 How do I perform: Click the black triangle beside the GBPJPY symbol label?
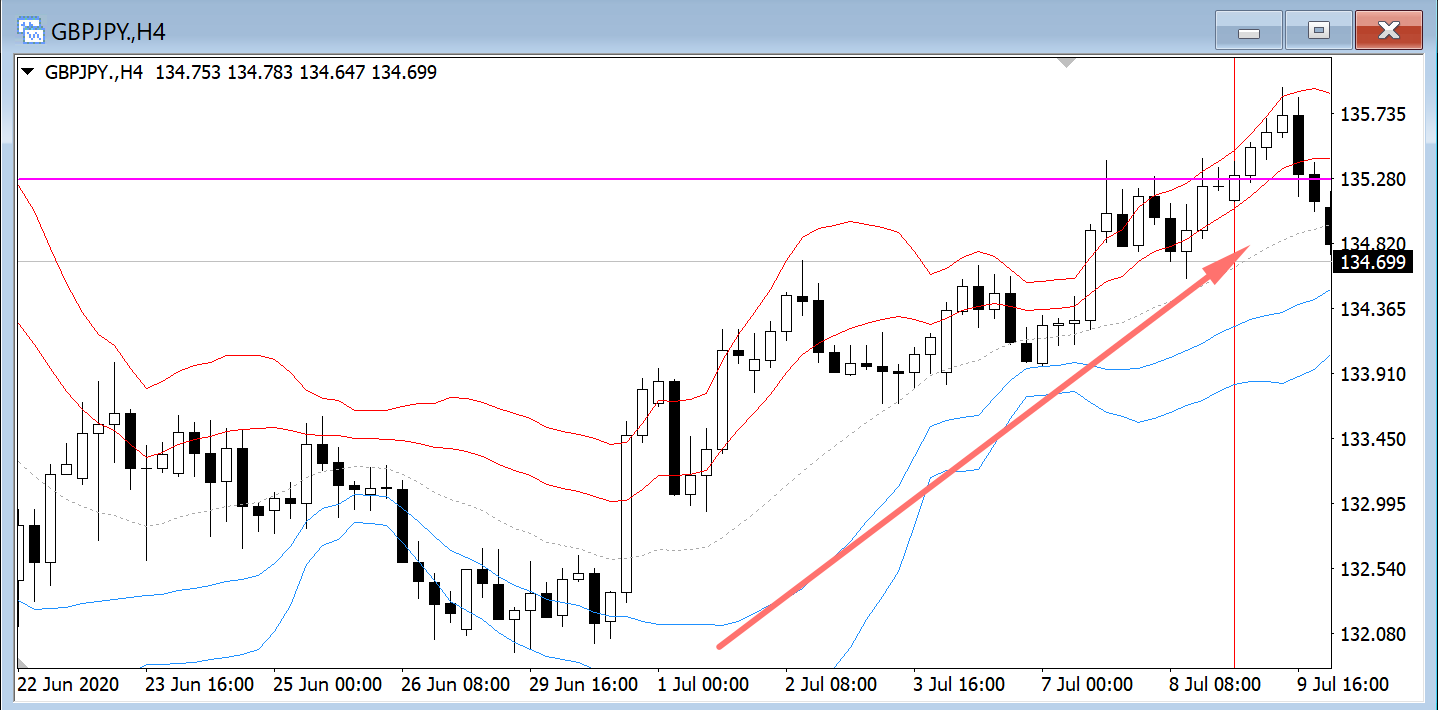[28, 72]
